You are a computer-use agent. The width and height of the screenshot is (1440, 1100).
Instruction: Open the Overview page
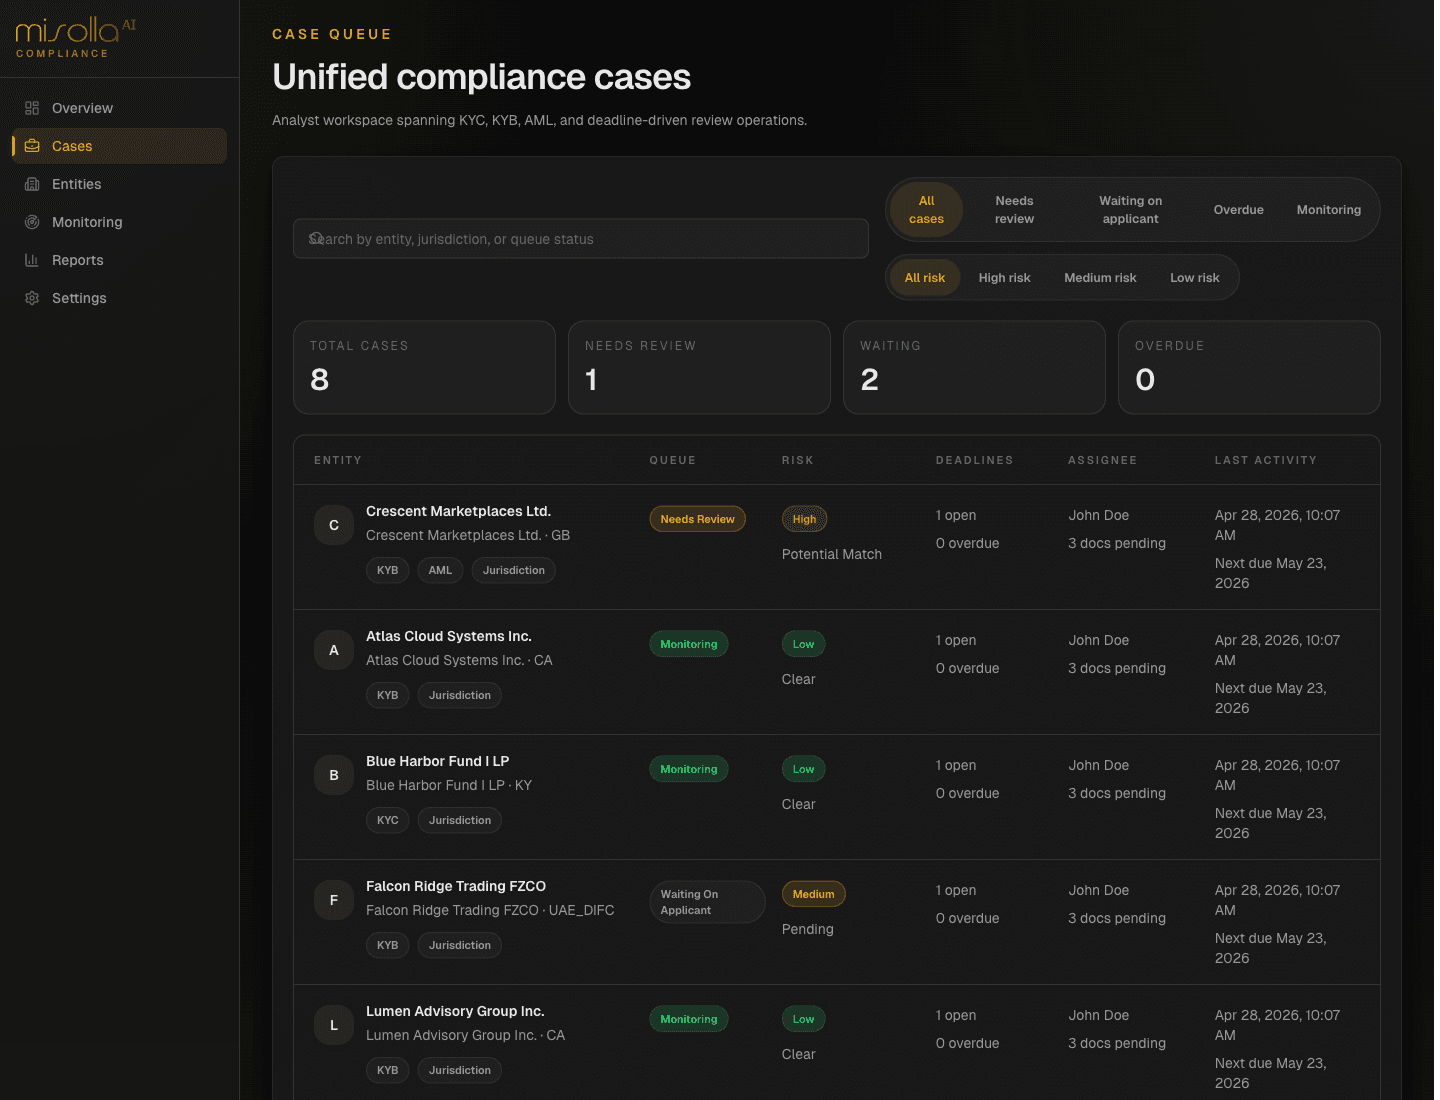[x=119, y=108]
